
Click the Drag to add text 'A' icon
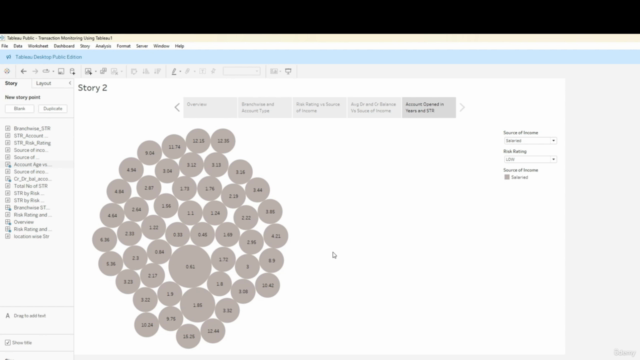pyautogui.click(x=7, y=316)
